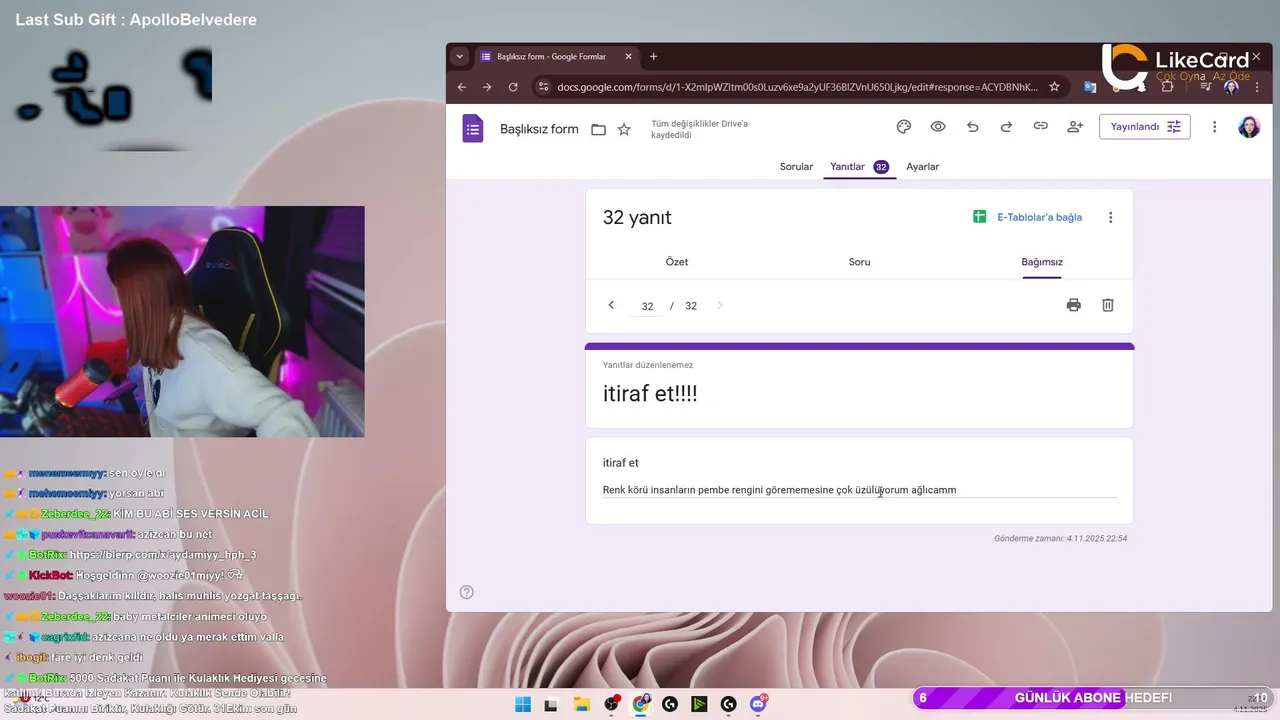Click the webcam video feed
Screen dimensions: 1280x720
[182, 321]
